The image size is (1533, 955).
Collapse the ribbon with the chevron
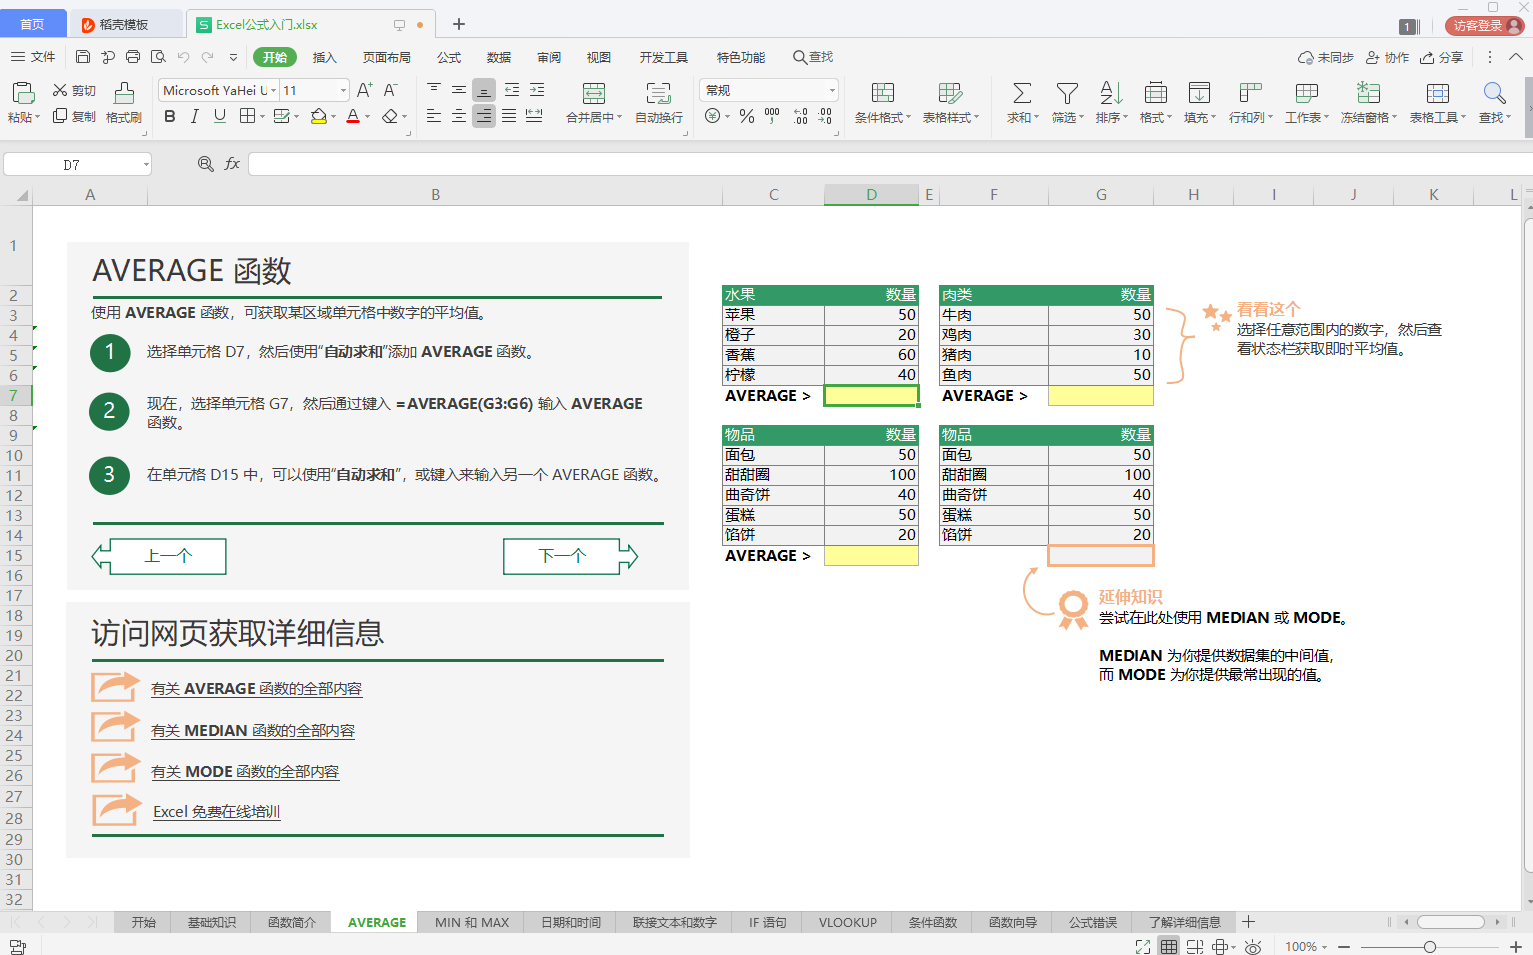coord(1515,57)
